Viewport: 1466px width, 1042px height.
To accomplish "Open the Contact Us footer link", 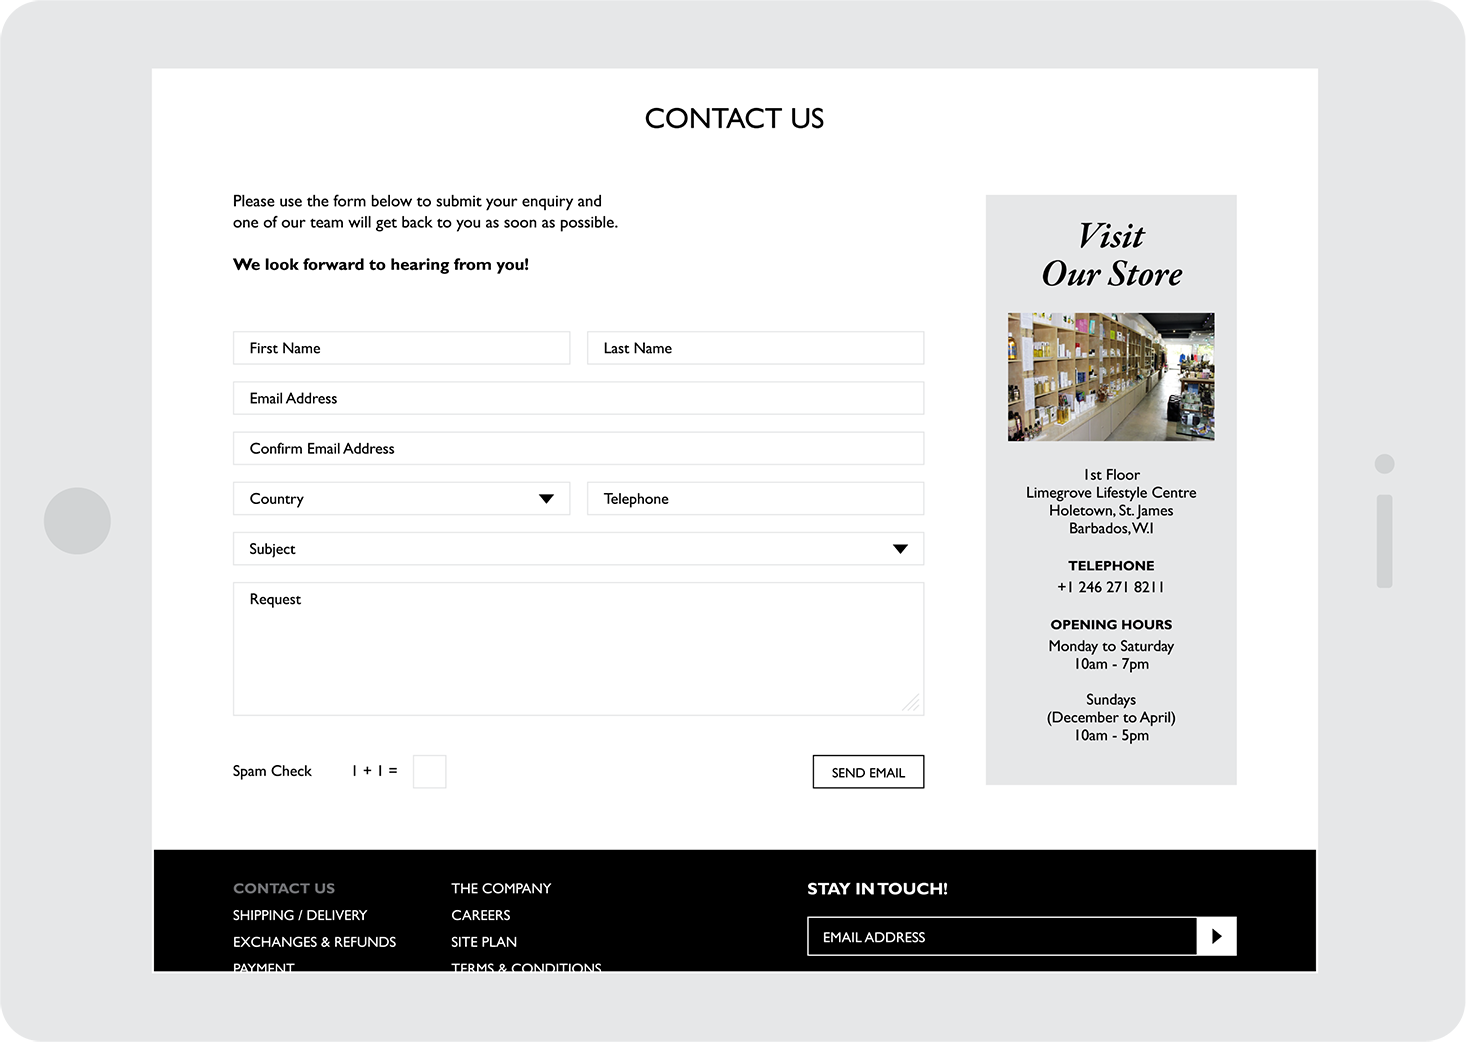I will 284,888.
